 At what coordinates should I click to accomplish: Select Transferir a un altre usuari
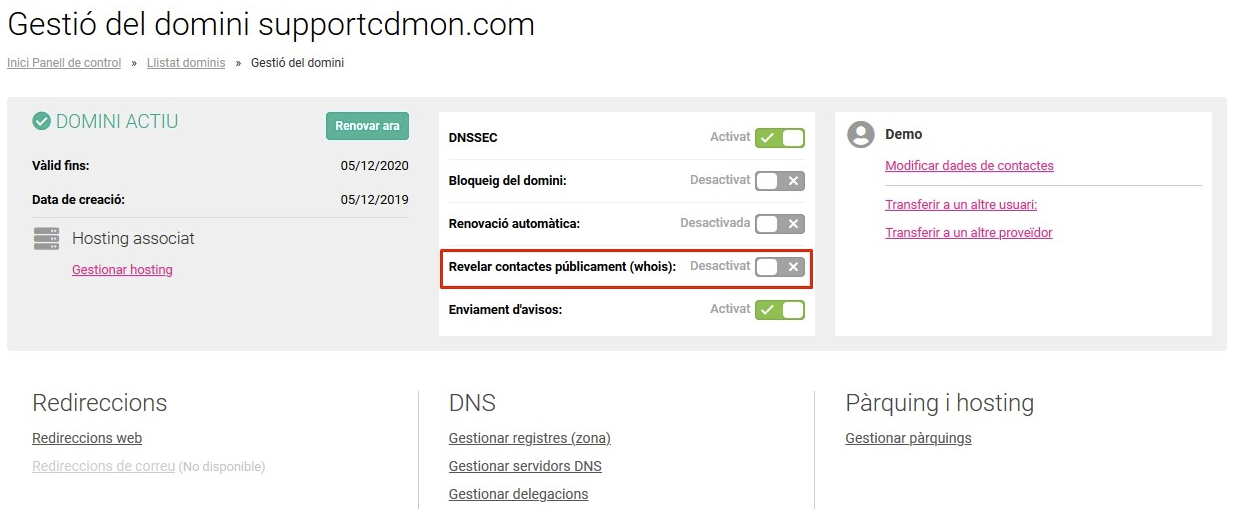click(x=961, y=205)
